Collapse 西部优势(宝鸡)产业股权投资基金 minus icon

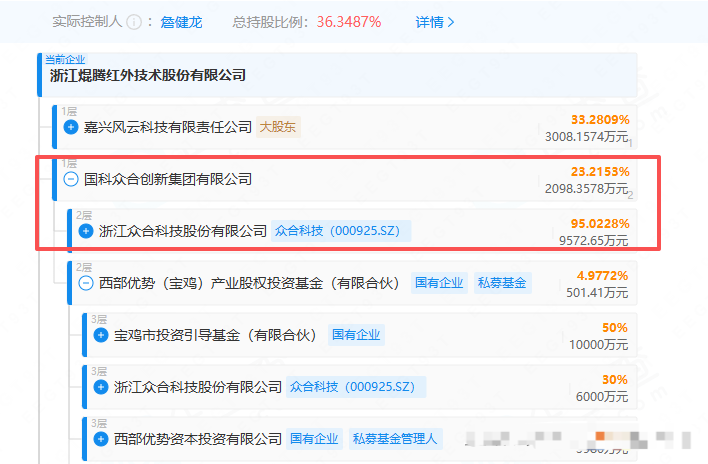[86, 283]
